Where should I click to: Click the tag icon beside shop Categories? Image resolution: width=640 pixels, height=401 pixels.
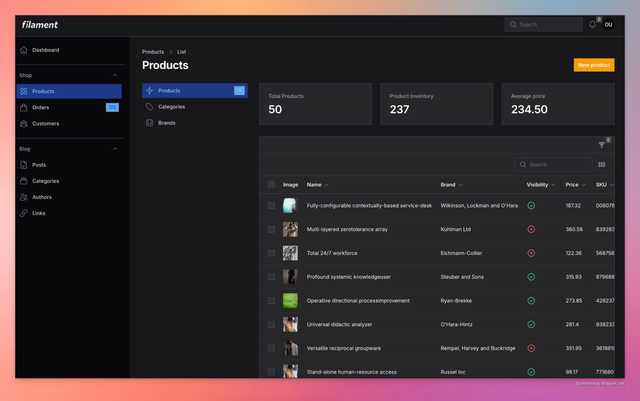click(149, 107)
